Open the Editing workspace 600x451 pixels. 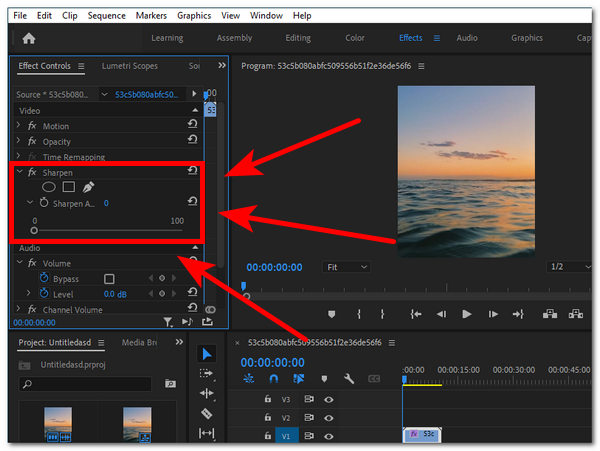coord(297,38)
